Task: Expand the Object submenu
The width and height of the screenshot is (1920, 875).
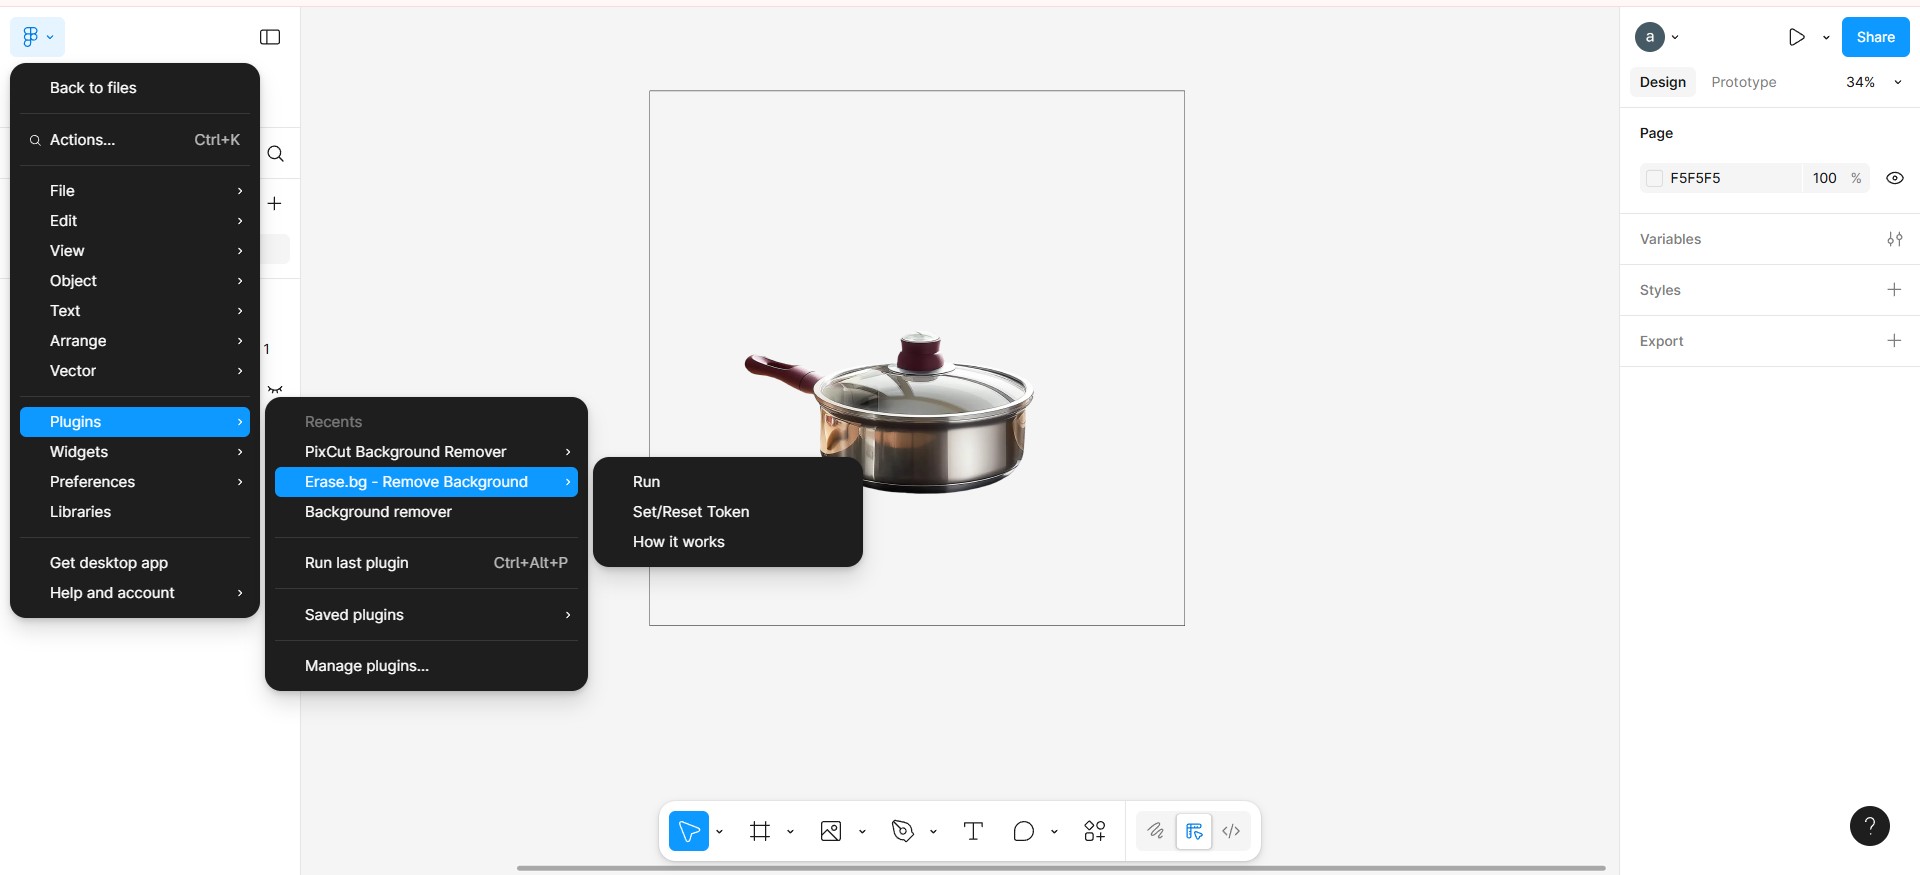Action: point(135,281)
